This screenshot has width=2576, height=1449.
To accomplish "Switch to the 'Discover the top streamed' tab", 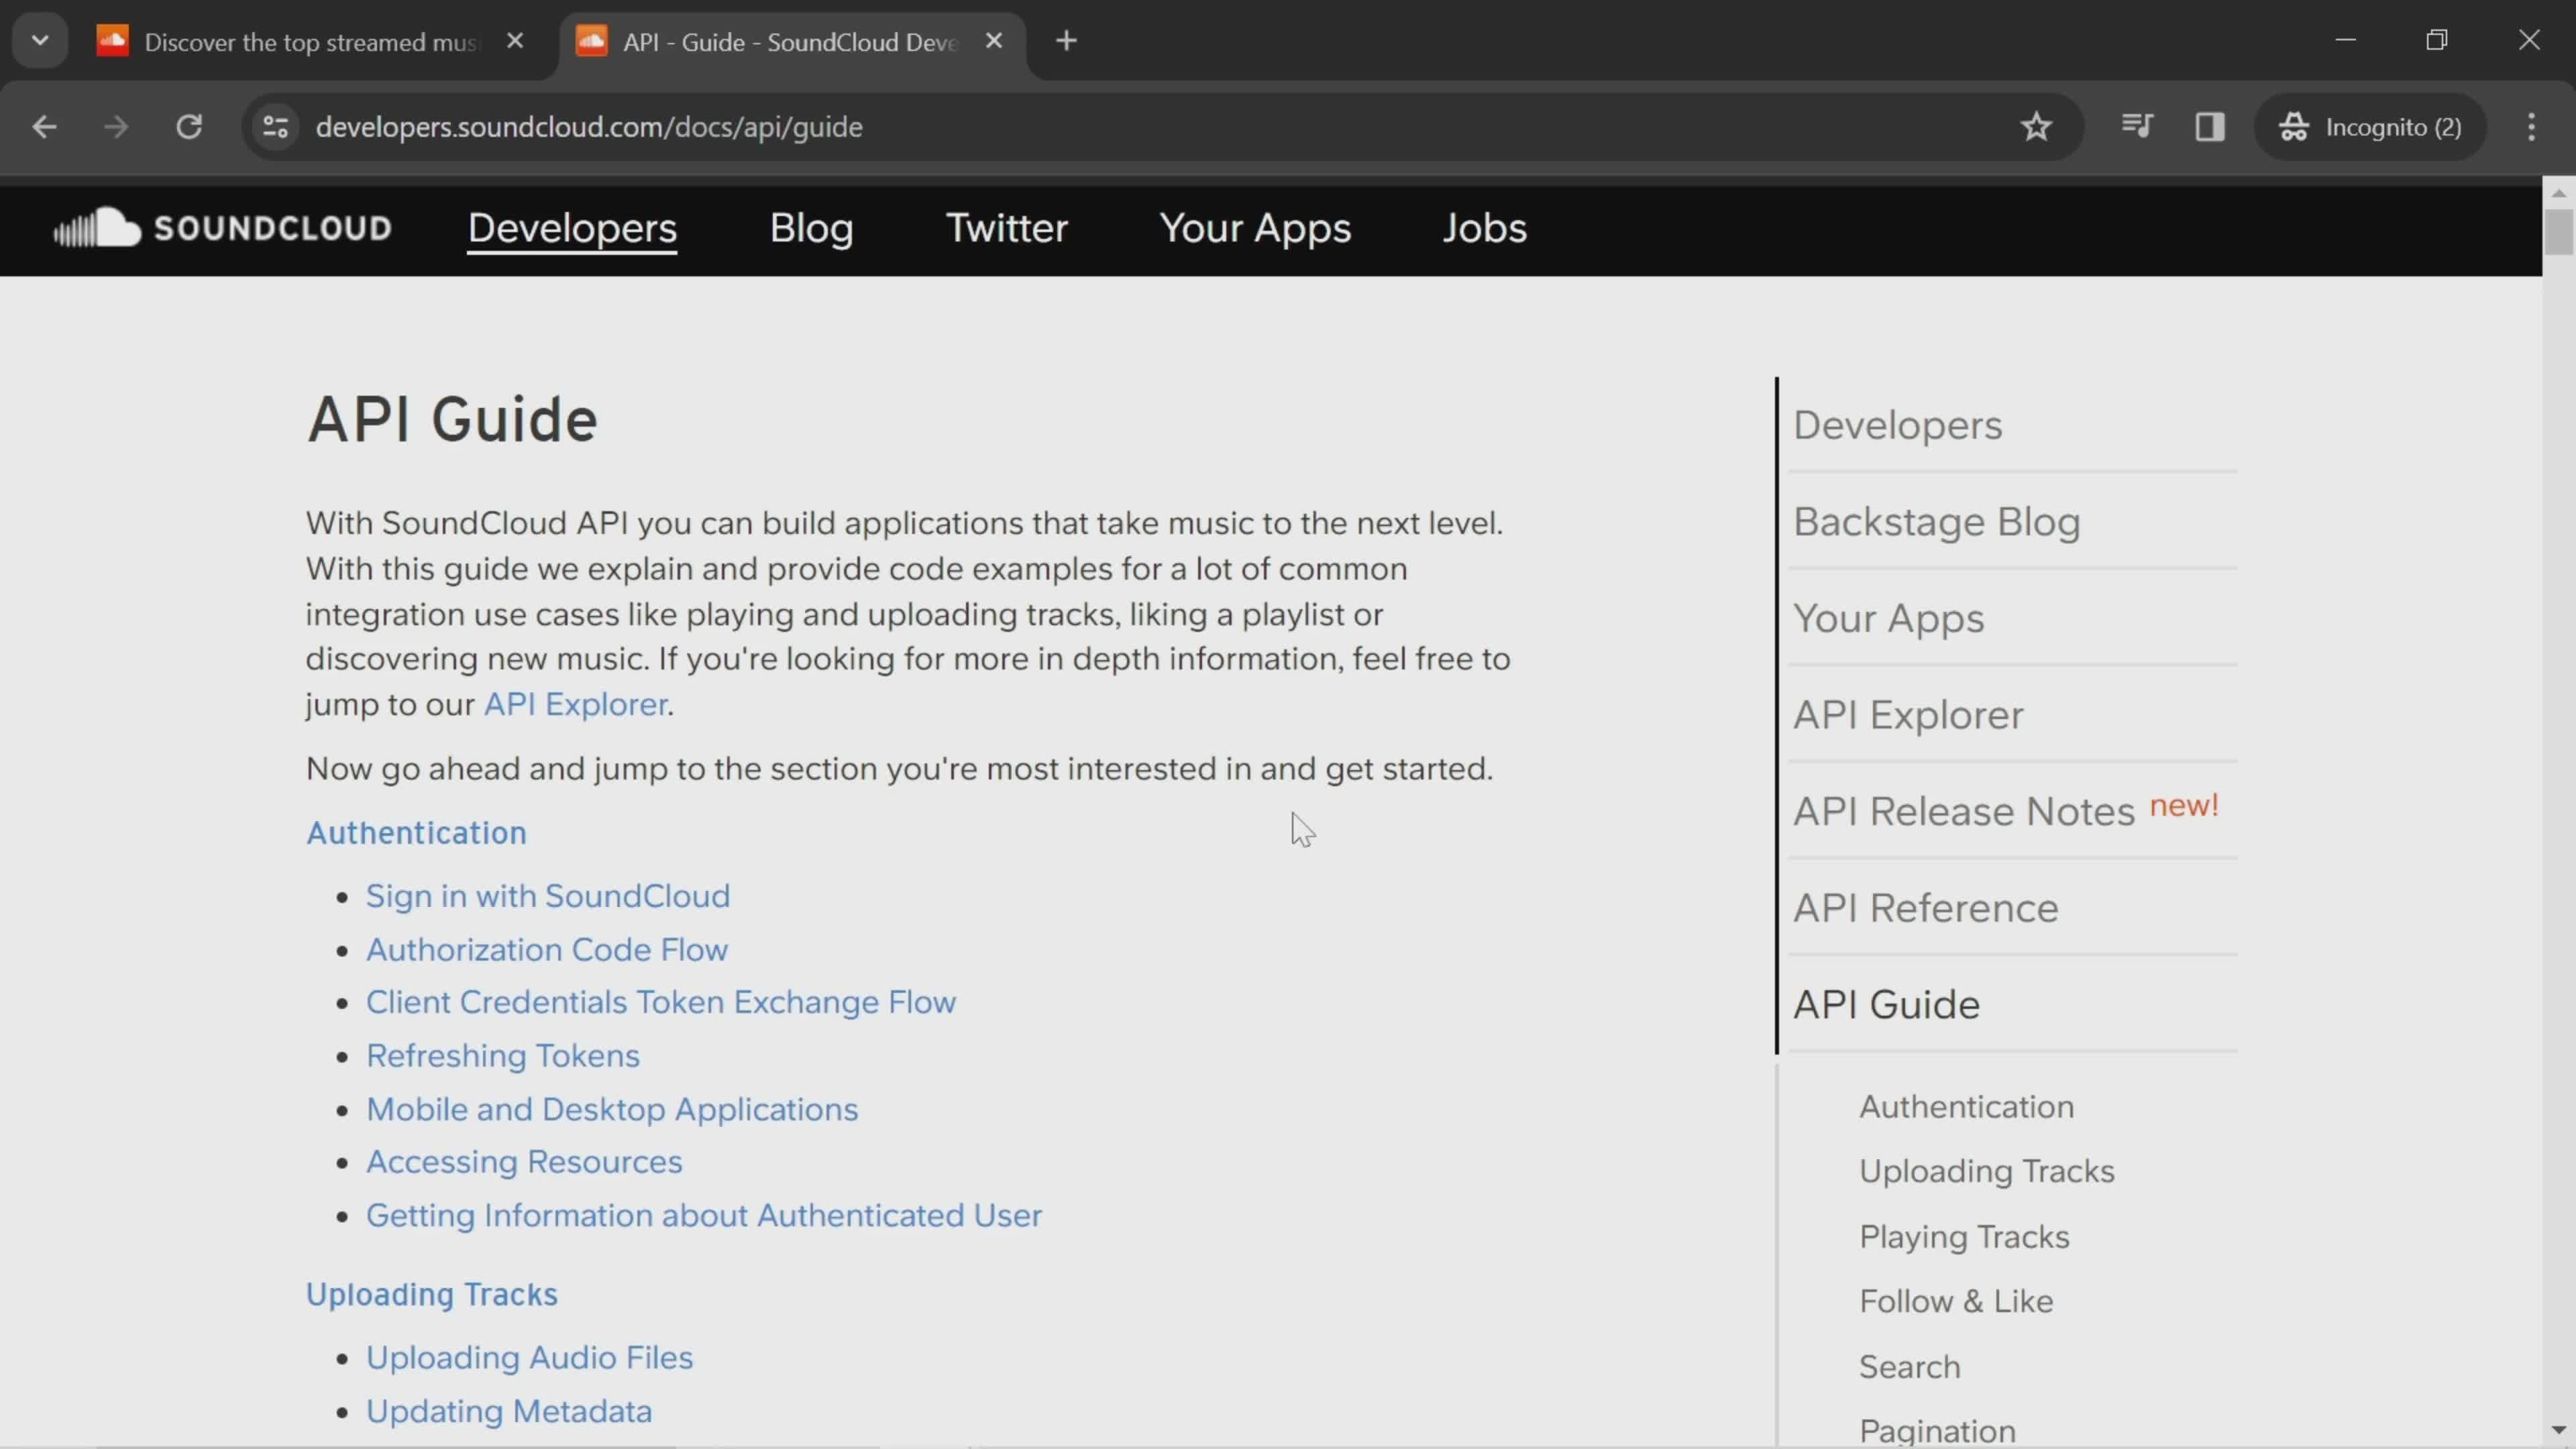I will coord(310,42).
